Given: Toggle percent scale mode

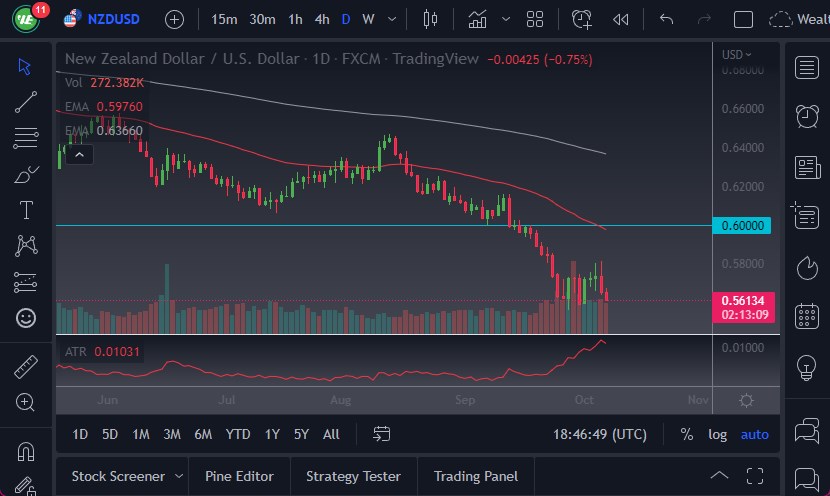Looking at the screenshot, I should 687,434.
